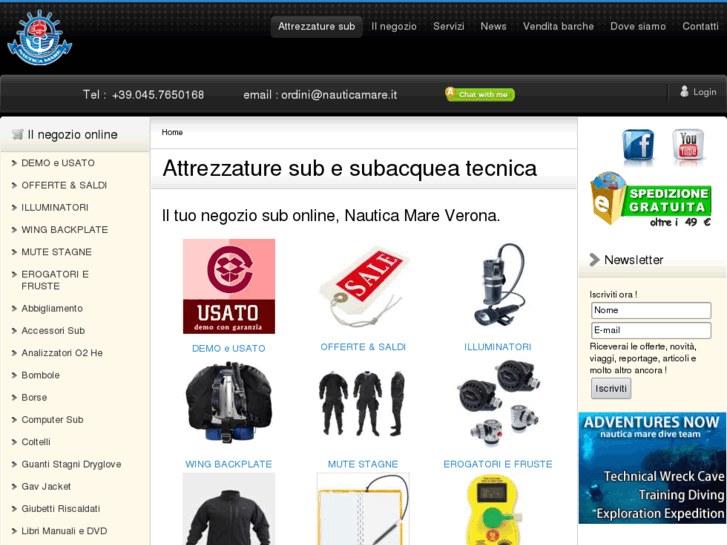Click the shopping cart icon beside Il negozio online

18,135
